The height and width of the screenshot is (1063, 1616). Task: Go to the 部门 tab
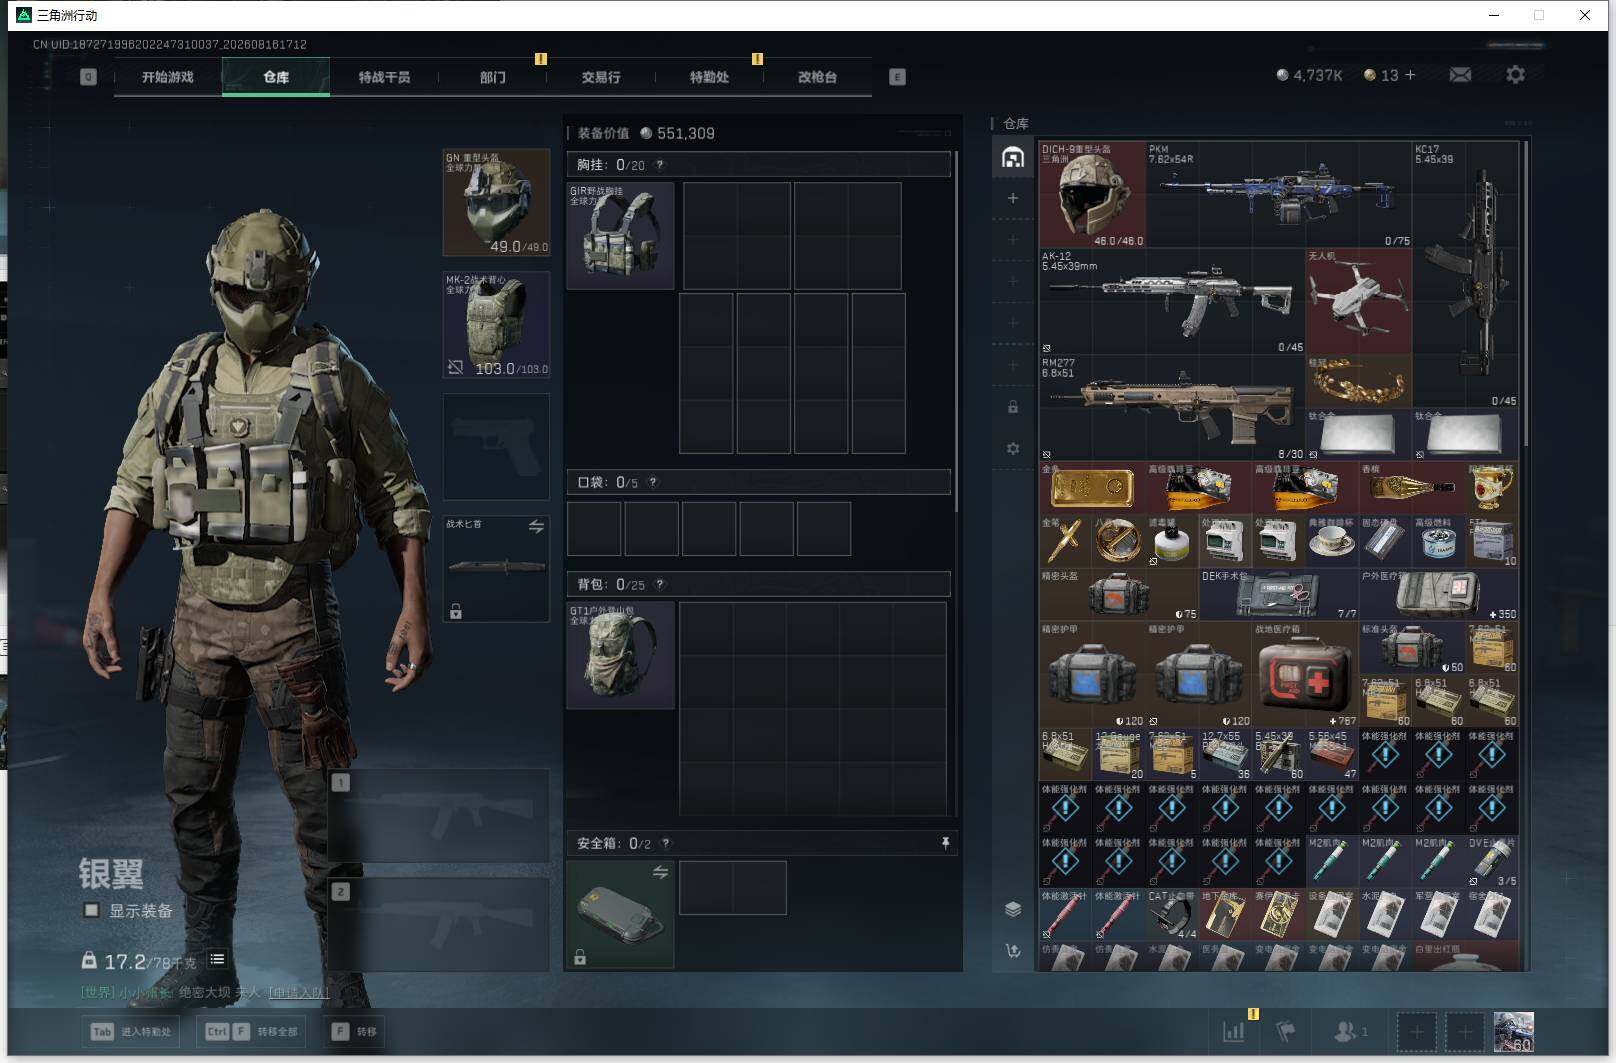click(x=492, y=77)
